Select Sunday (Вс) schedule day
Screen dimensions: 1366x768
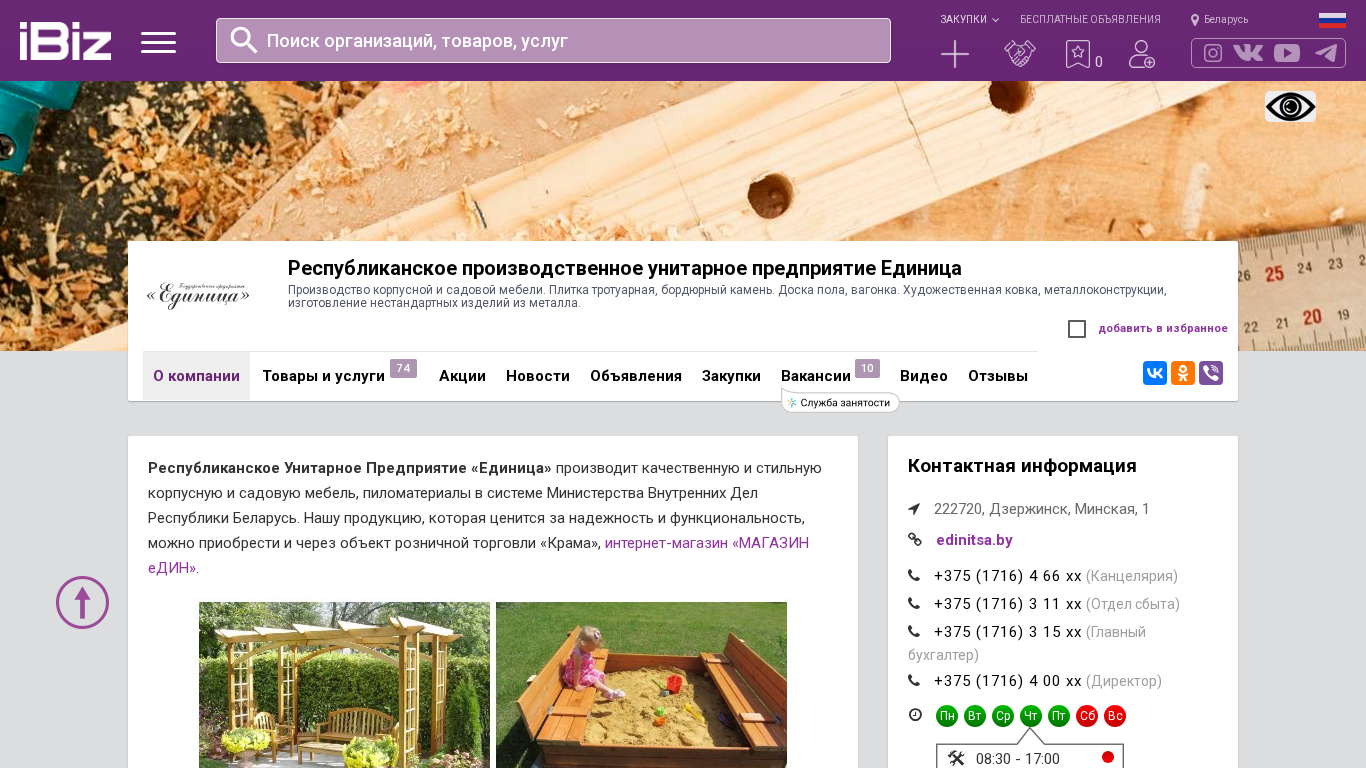pos(1115,716)
